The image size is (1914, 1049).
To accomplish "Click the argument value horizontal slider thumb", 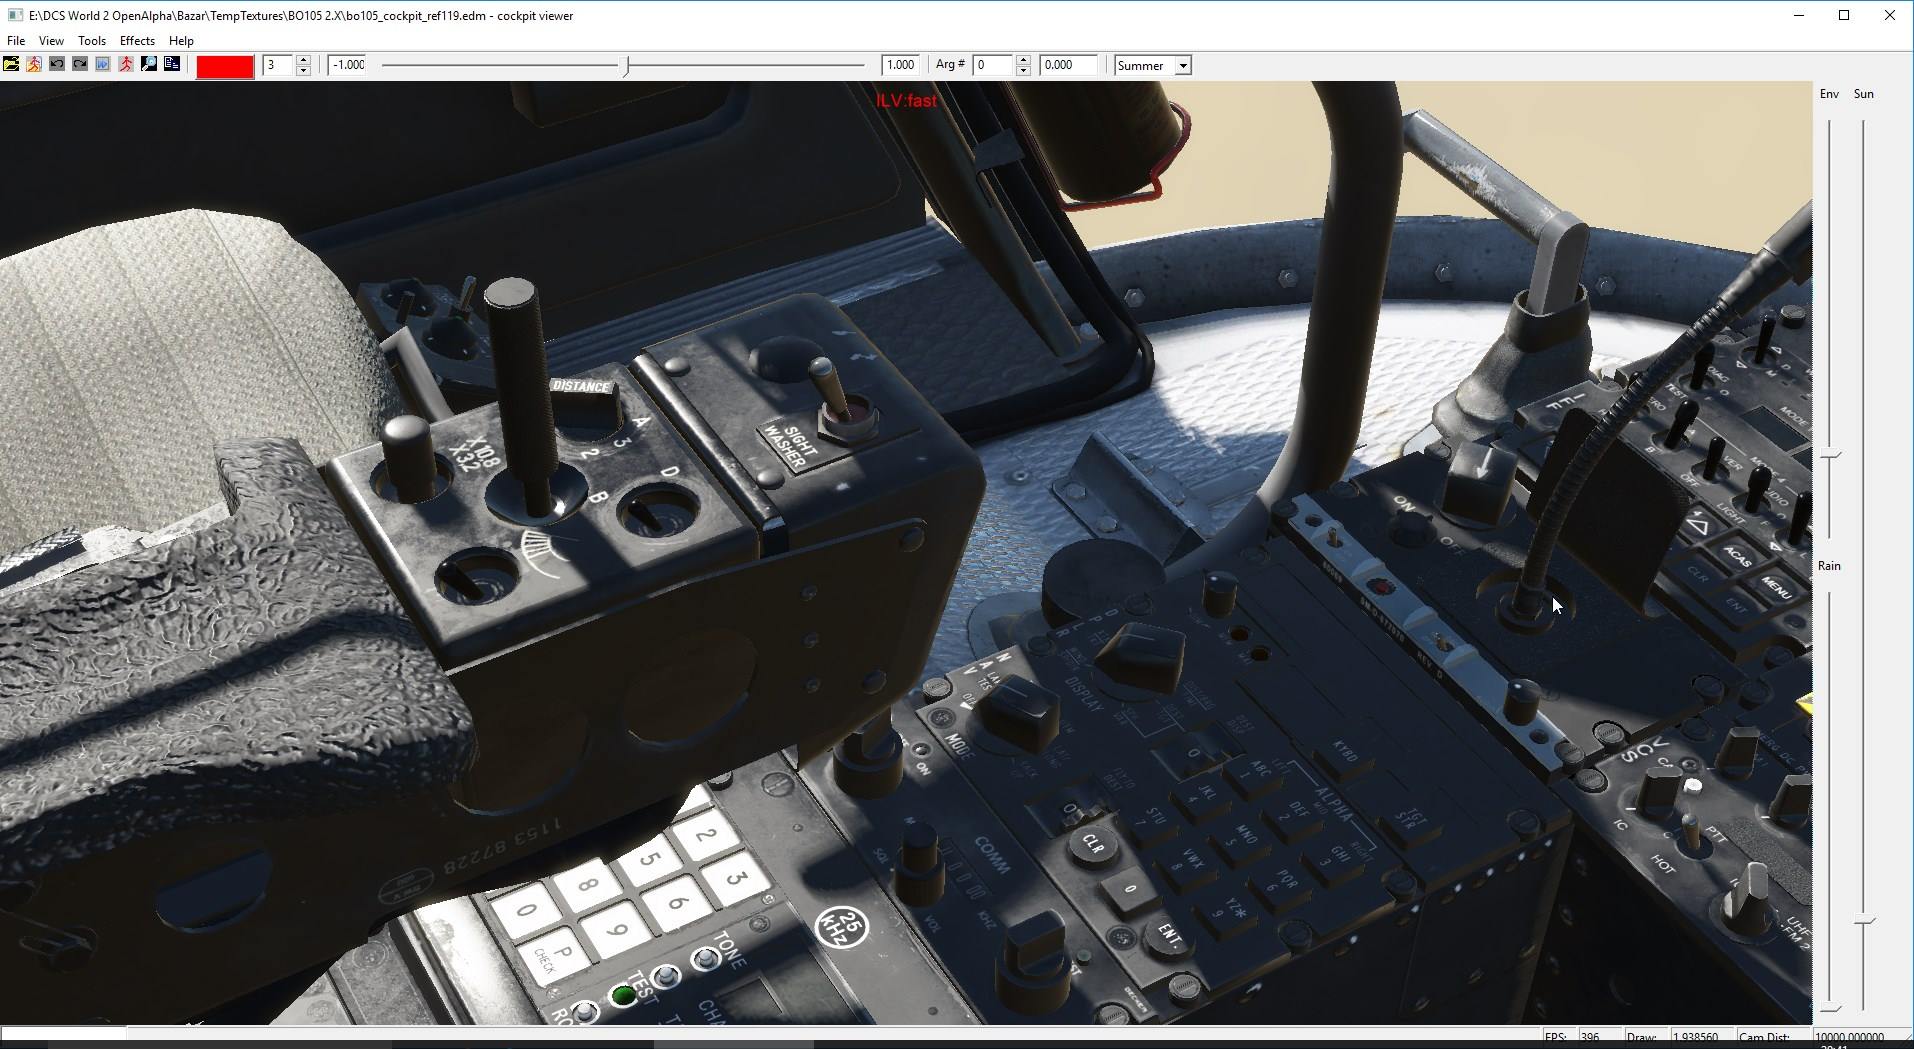I will (627, 66).
